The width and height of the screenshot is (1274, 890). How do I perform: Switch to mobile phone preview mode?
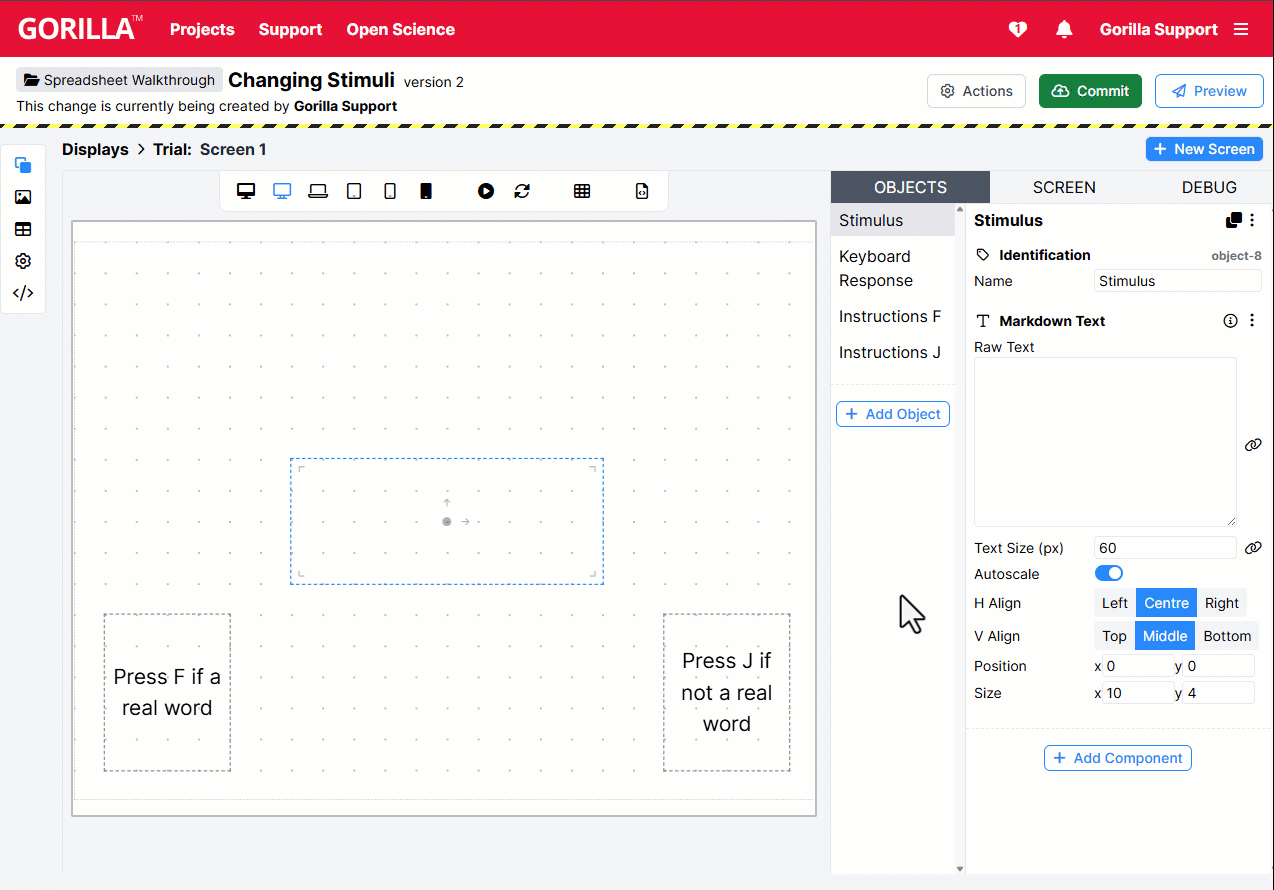tap(425, 190)
